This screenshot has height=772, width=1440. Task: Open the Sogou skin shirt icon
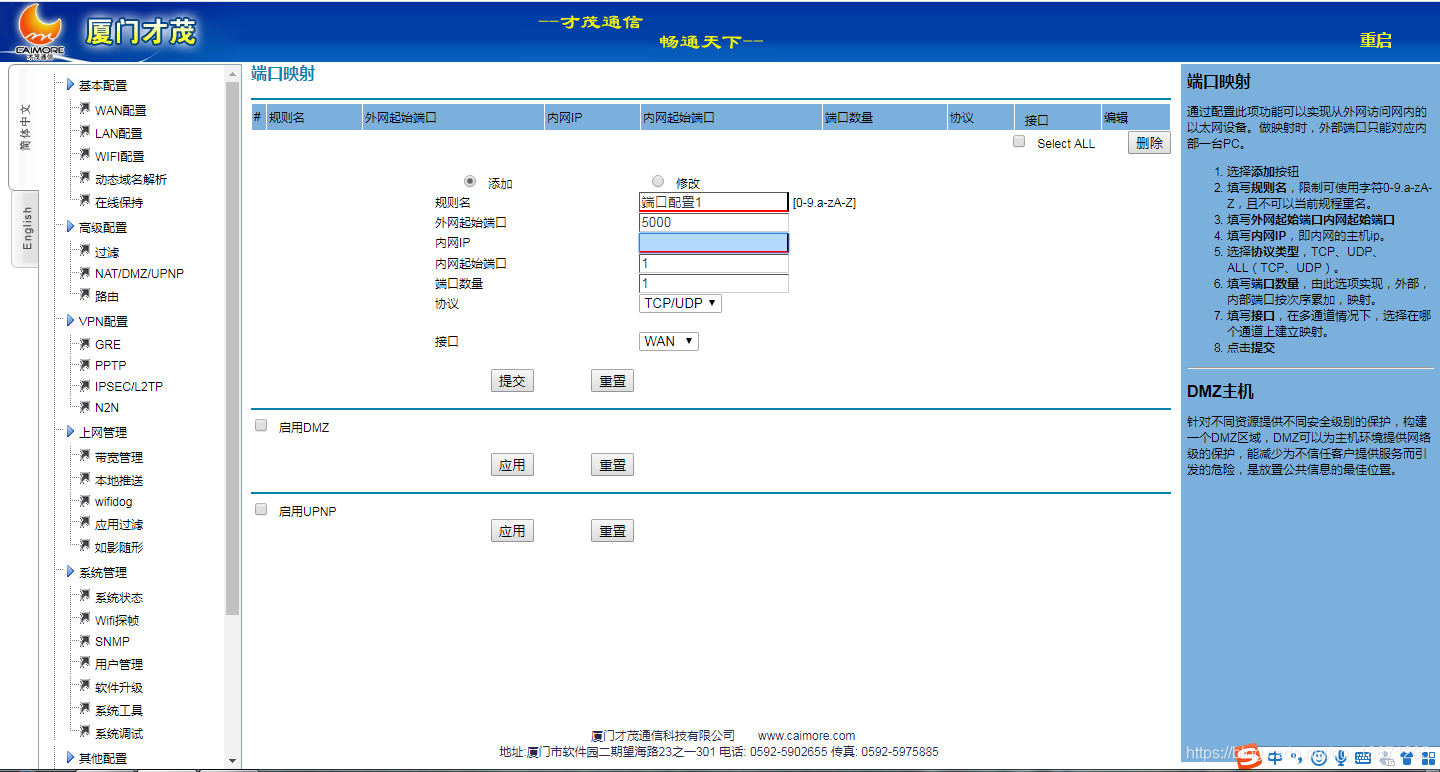point(1408,758)
